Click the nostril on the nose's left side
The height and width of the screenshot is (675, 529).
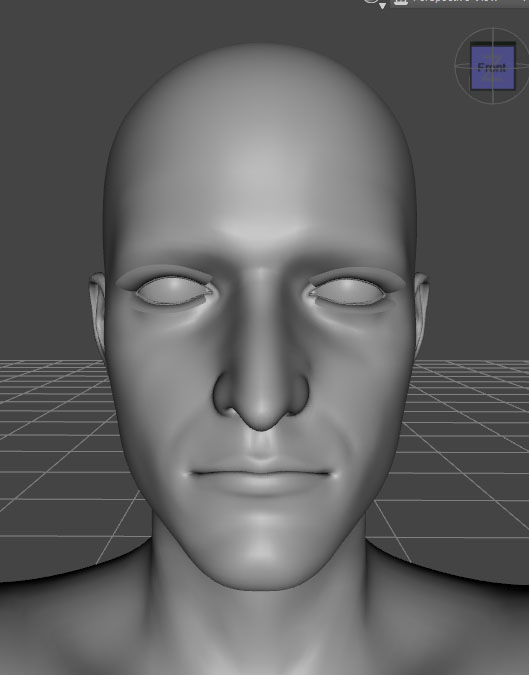tap(224, 394)
